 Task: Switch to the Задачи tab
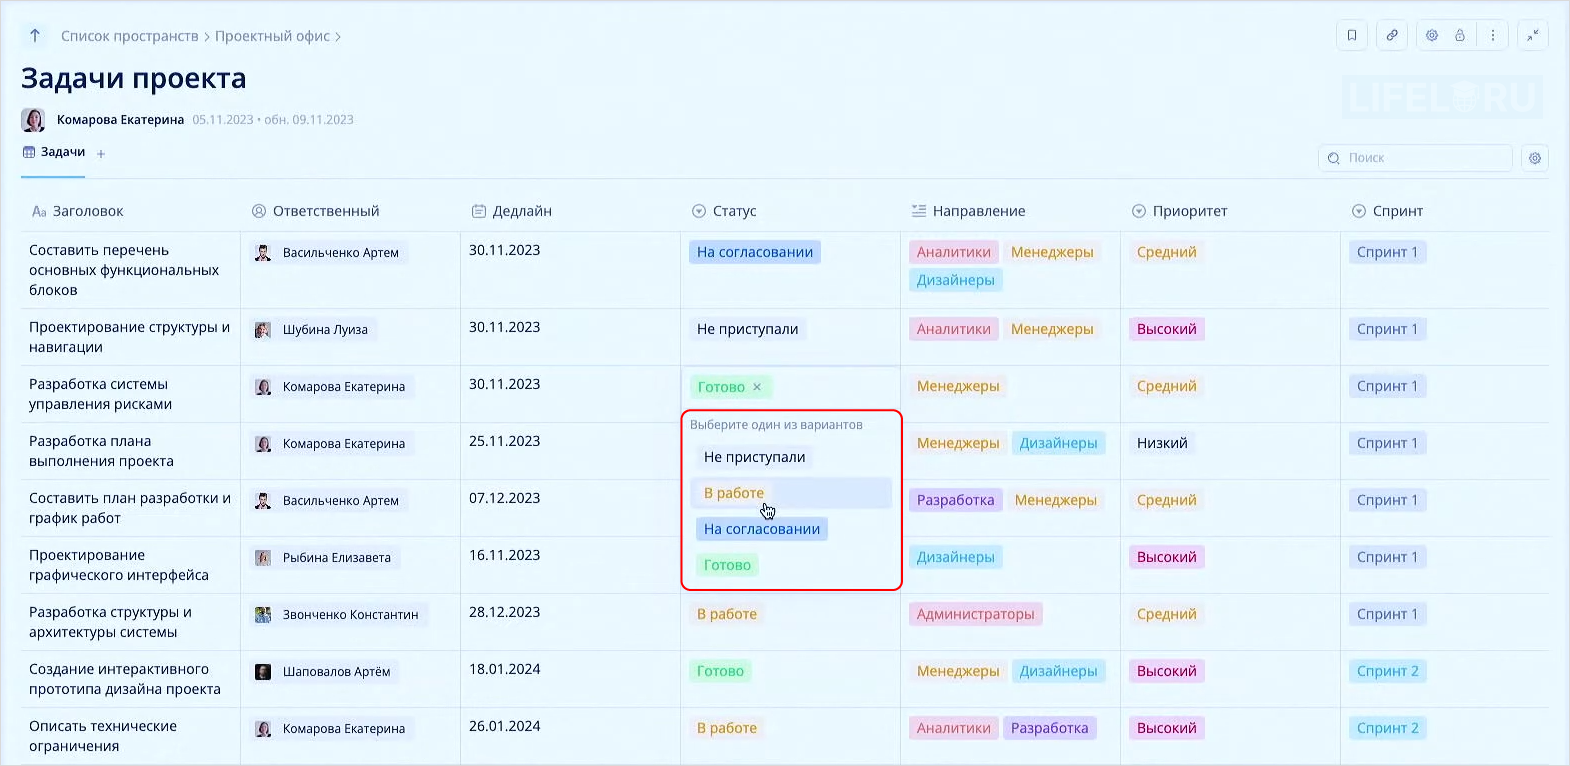54,153
